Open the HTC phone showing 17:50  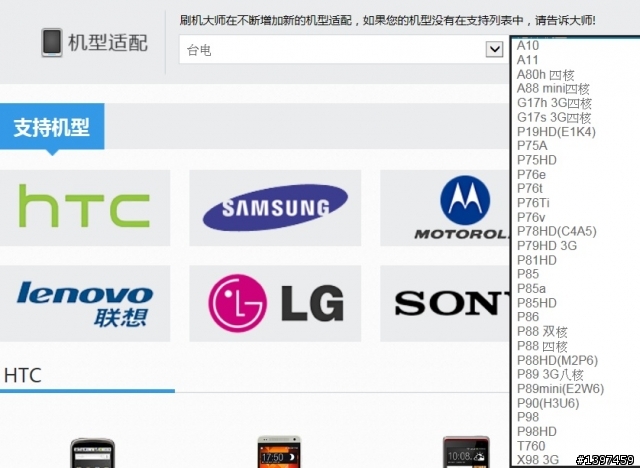pos(279,452)
